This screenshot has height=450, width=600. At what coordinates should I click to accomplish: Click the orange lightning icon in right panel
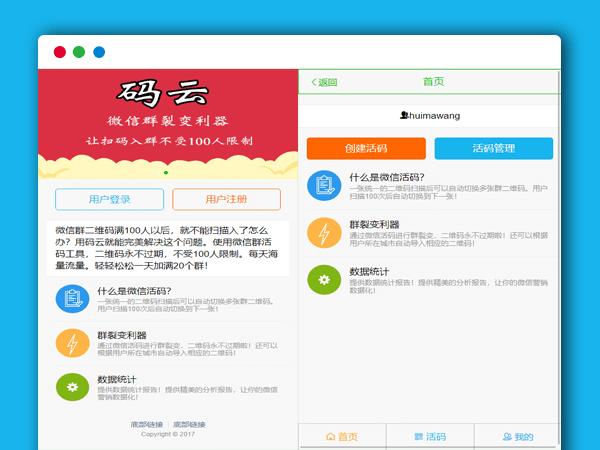pos(324,232)
